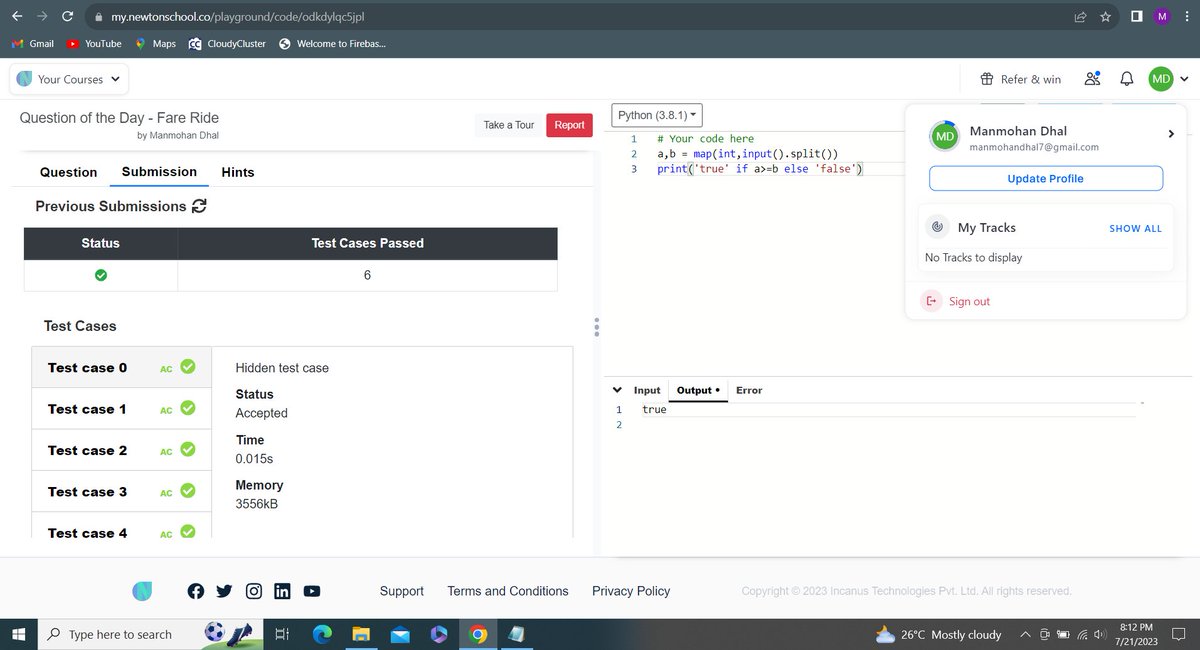Switch to the Input console tab
This screenshot has height=650, width=1200.
coord(647,390)
